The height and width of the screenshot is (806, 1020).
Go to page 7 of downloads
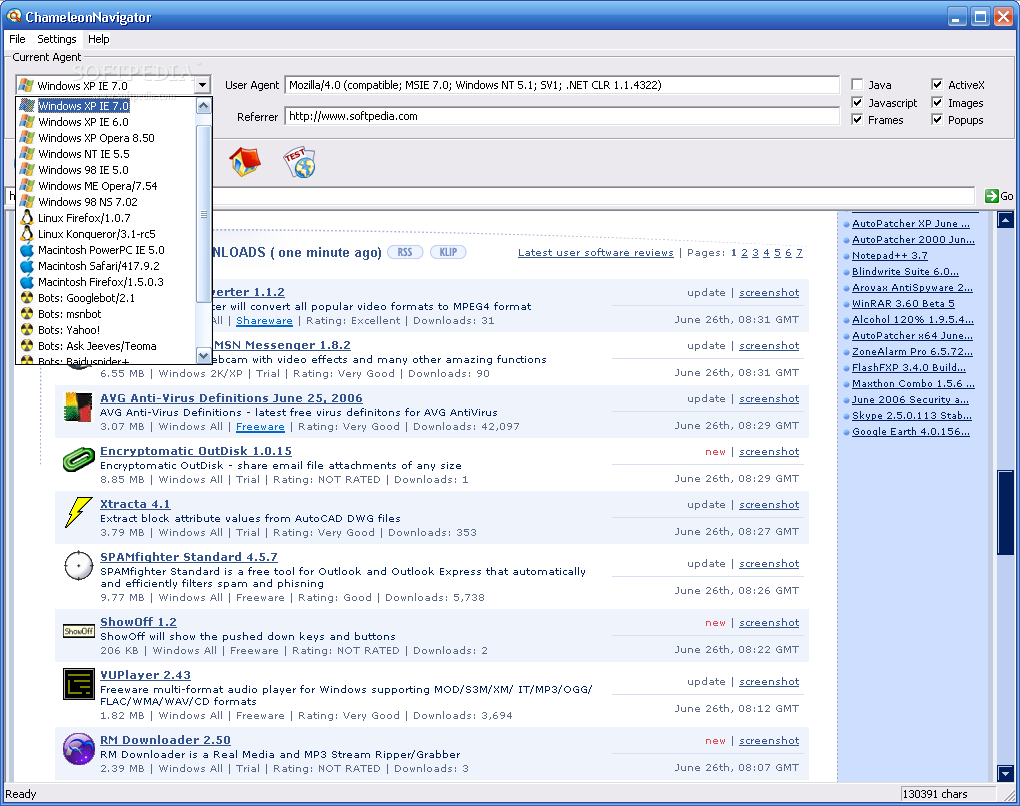click(x=799, y=252)
